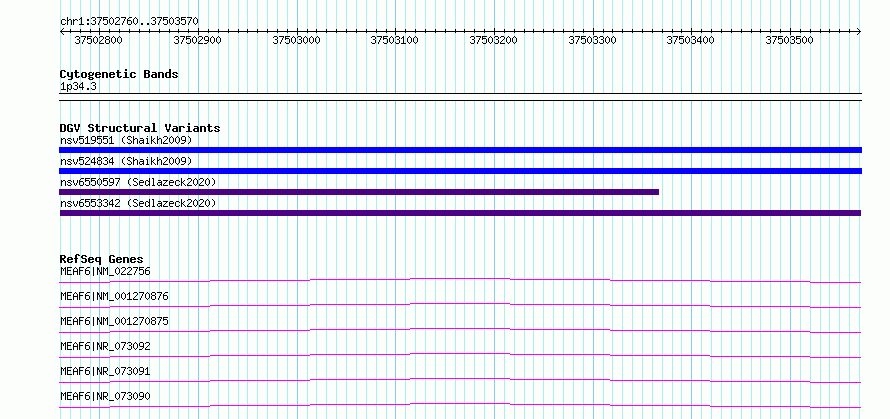Open the MEAF6|NM_022756 transcript label
Viewport: 890px width, 419px height.
point(105,271)
